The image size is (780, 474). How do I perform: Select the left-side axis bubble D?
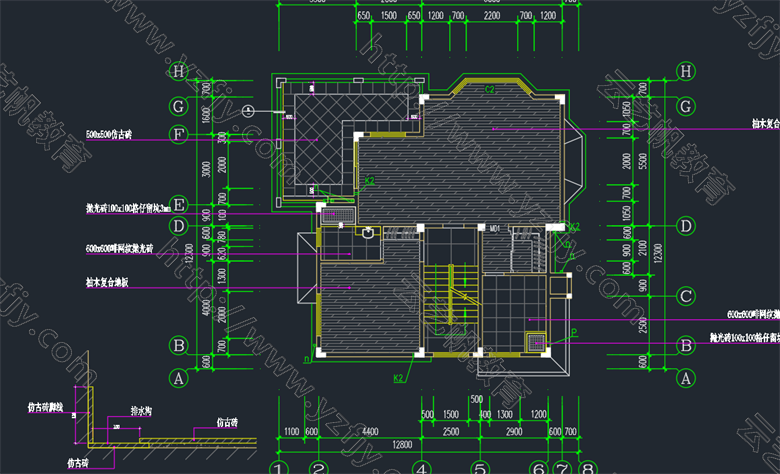pyautogui.click(x=179, y=226)
